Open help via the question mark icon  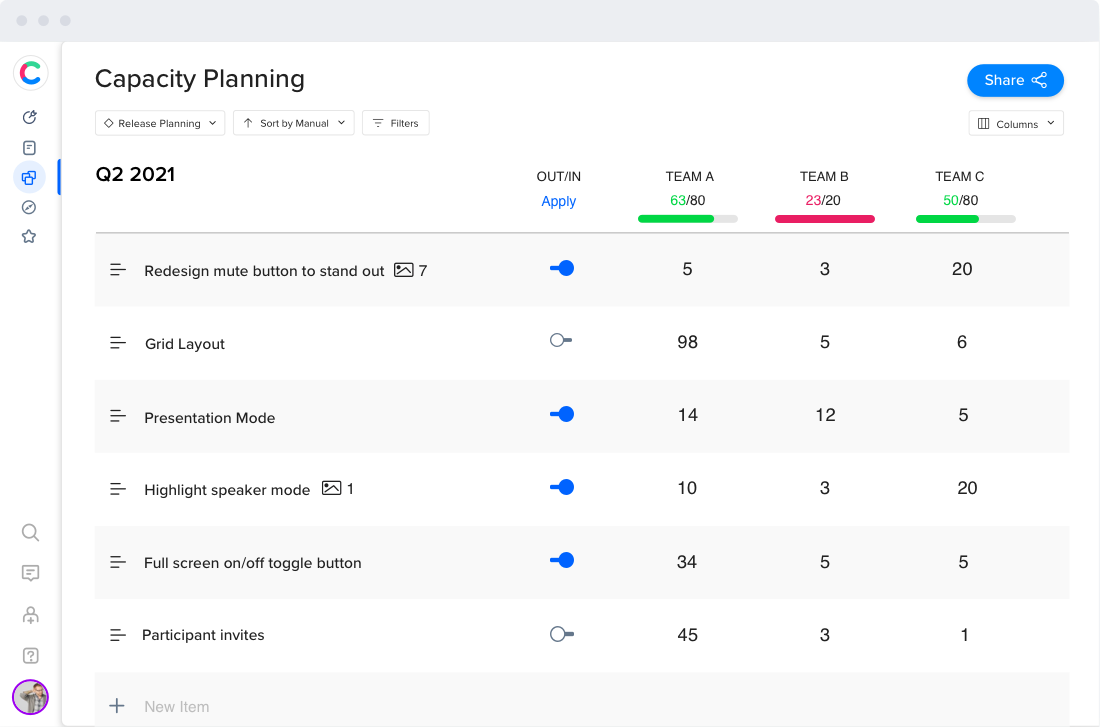click(x=30, y=655)
